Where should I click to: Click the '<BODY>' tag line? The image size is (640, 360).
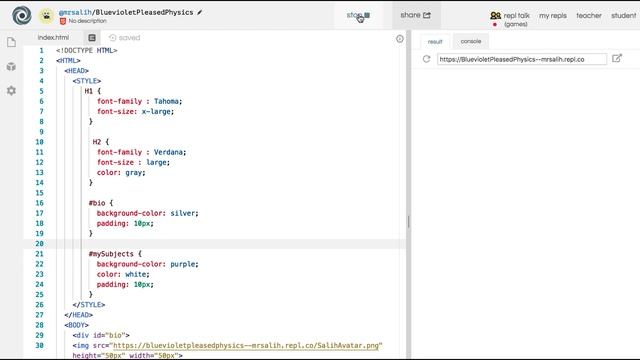(x=76, y=325)
